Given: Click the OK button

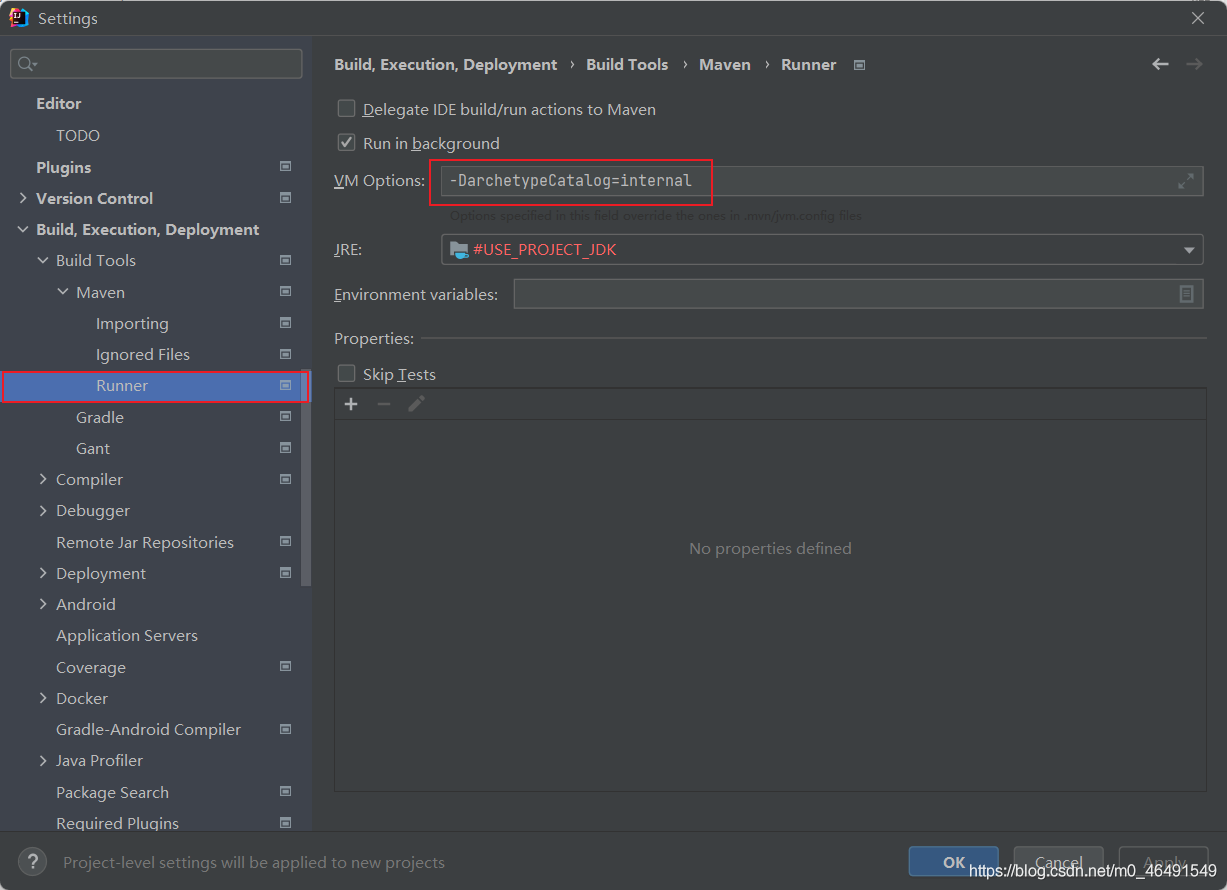Looking at the screenshot, I should tap(954, 862).
